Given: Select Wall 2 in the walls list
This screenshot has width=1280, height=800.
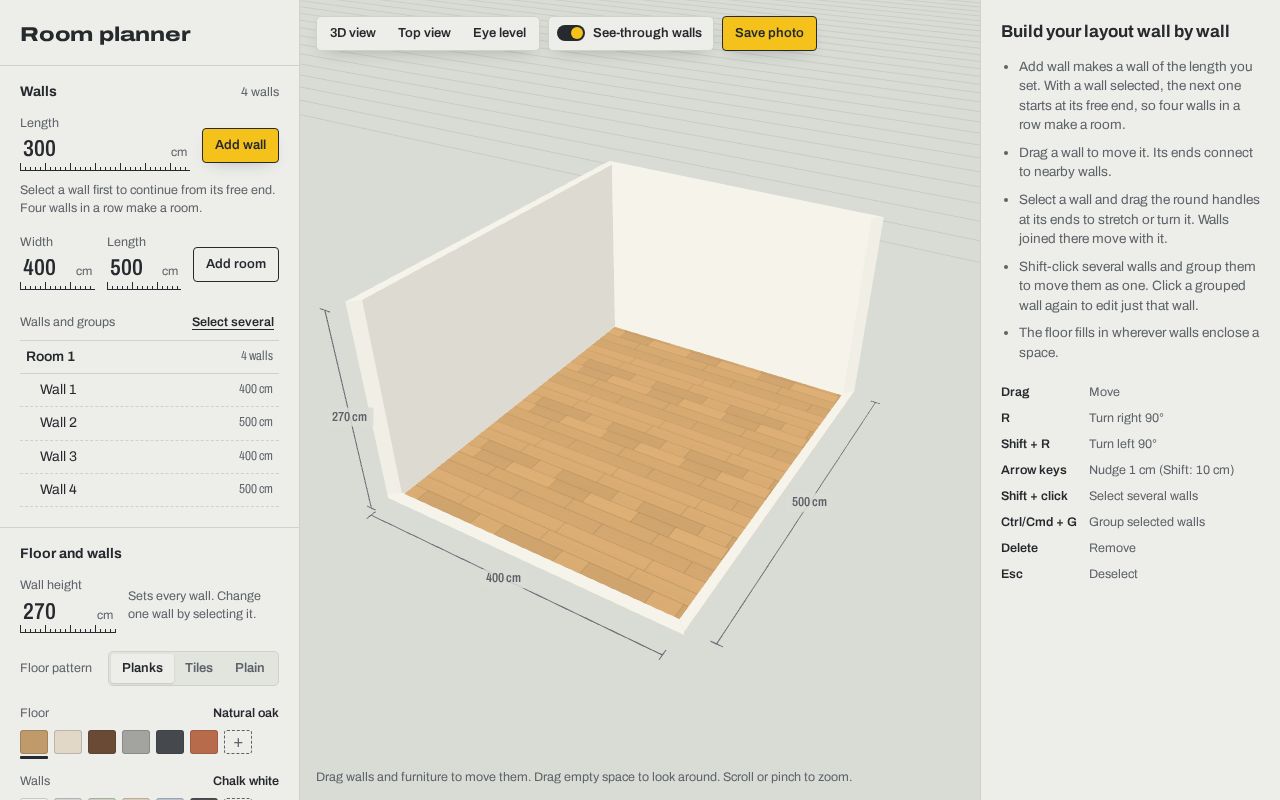Looking at the screenshot, I should 149,423.
